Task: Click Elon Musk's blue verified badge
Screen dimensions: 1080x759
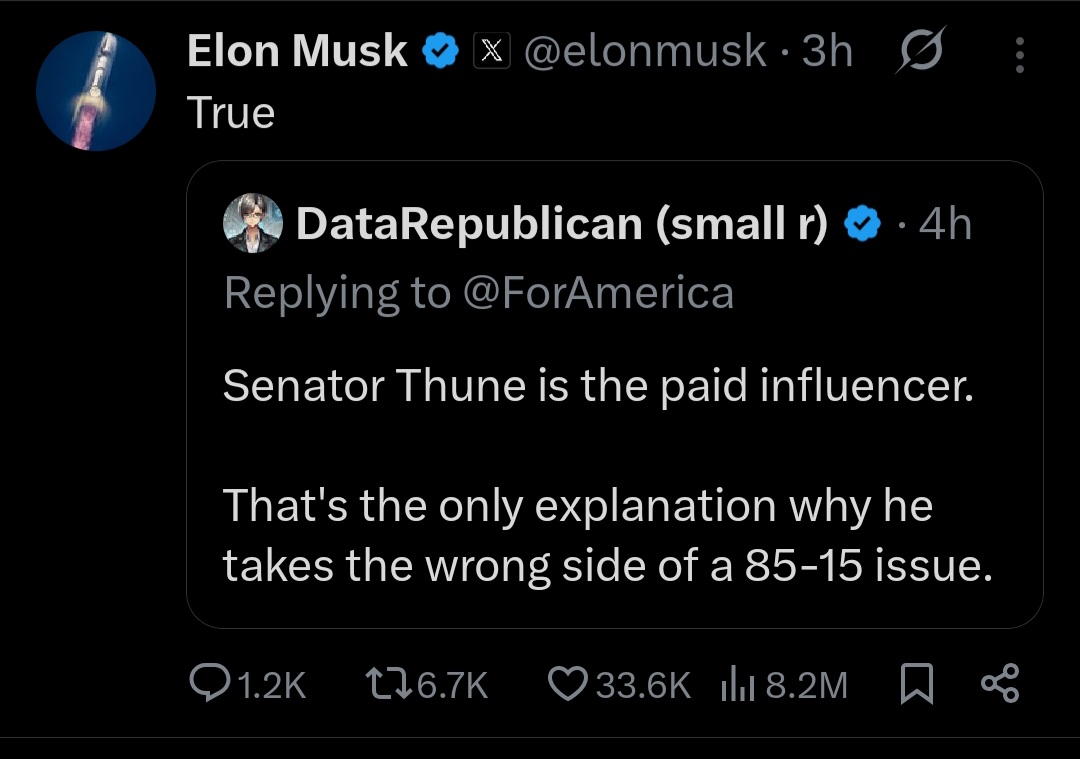Action: tap(440, 52)
